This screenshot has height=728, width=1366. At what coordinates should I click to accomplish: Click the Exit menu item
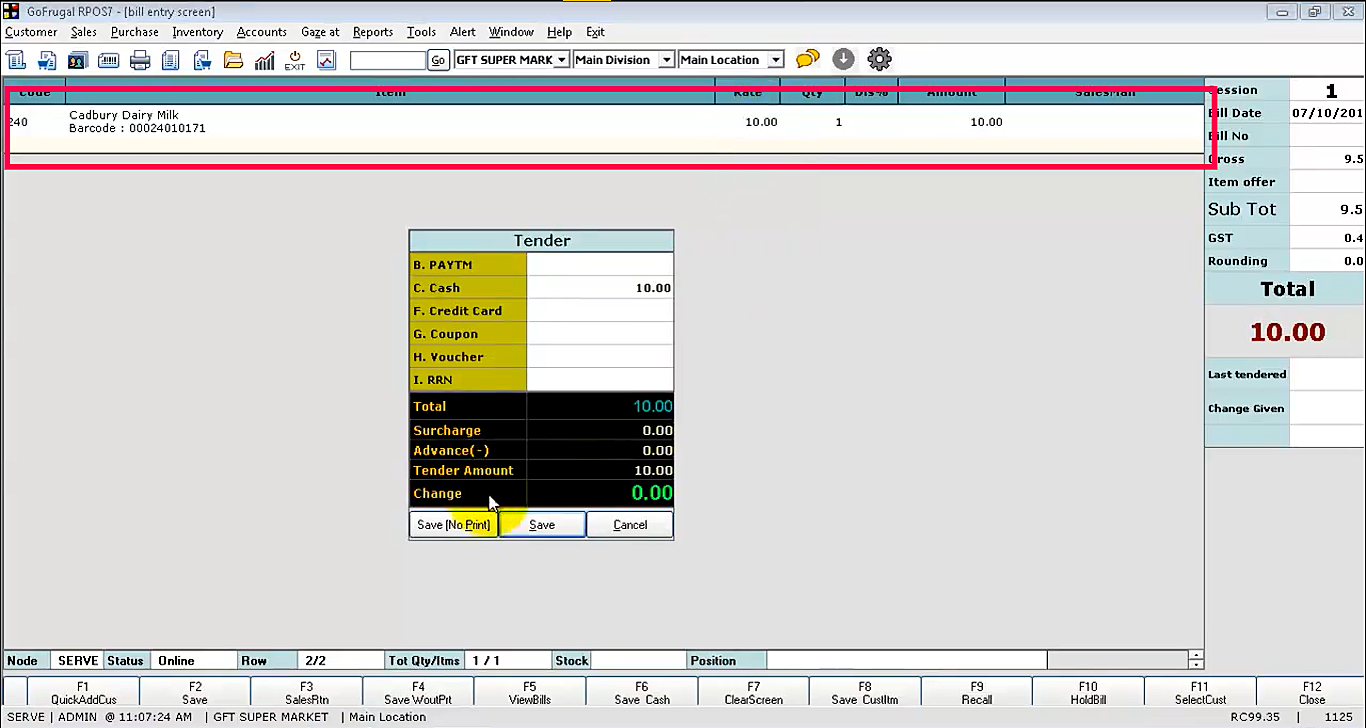[595, 32]
